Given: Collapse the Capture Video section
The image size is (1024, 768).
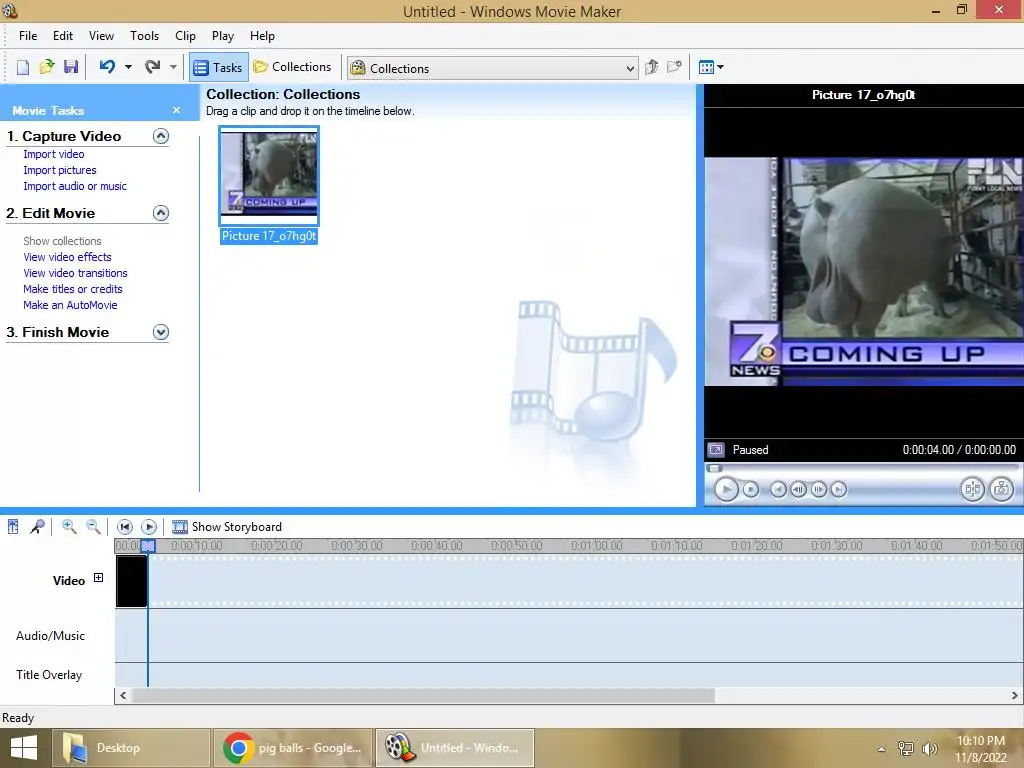Looking at the screenshot, I should (x=161, y=136).
